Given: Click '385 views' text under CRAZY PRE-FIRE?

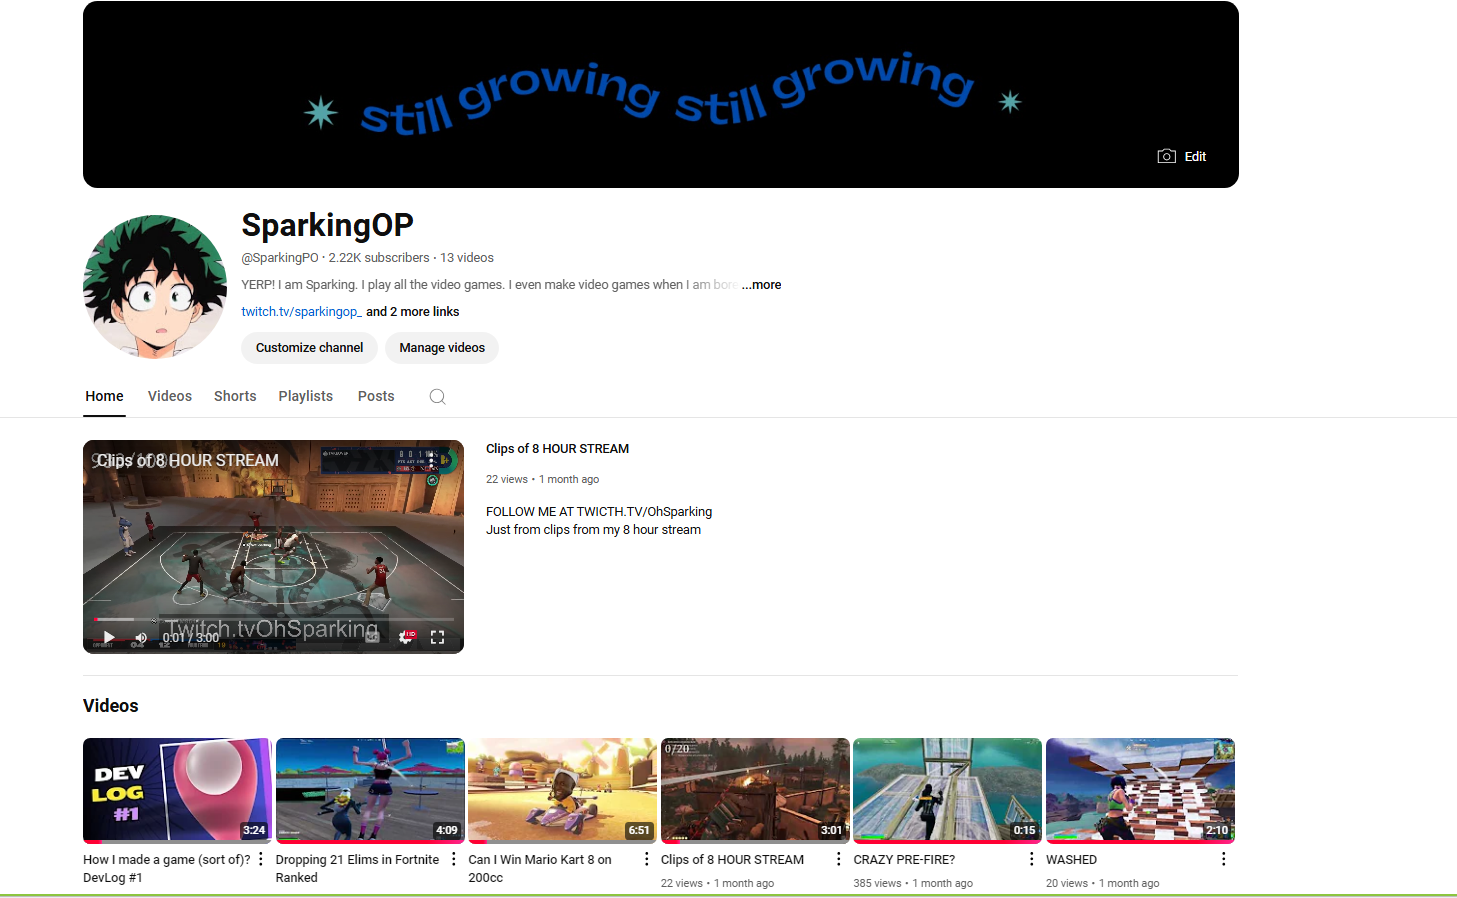Looking at the screenshot, I should (x=877, y=884).
